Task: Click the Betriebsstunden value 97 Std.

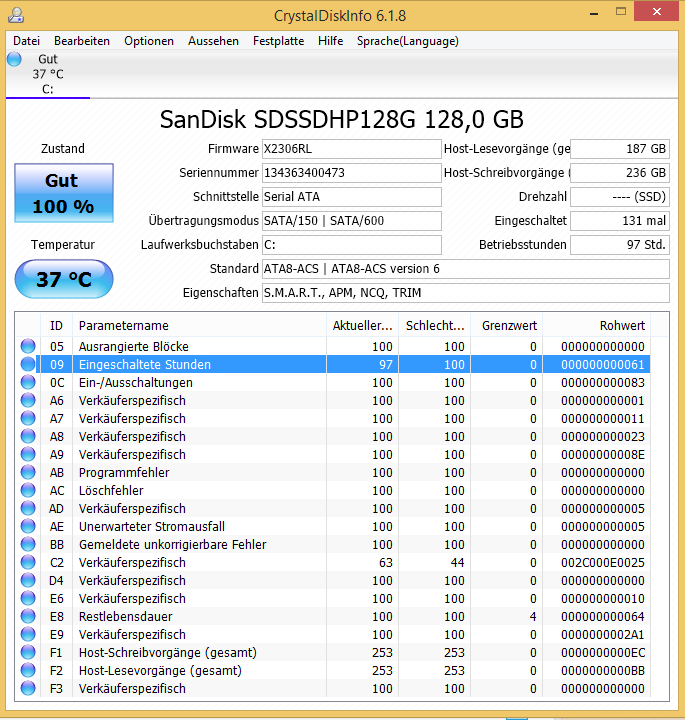Action: click(x=620, y=245)
